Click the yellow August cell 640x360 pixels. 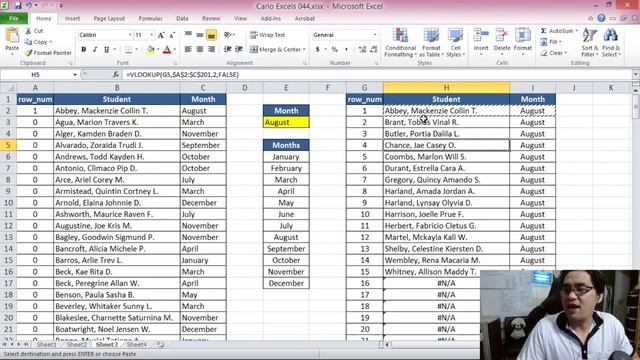286,122
